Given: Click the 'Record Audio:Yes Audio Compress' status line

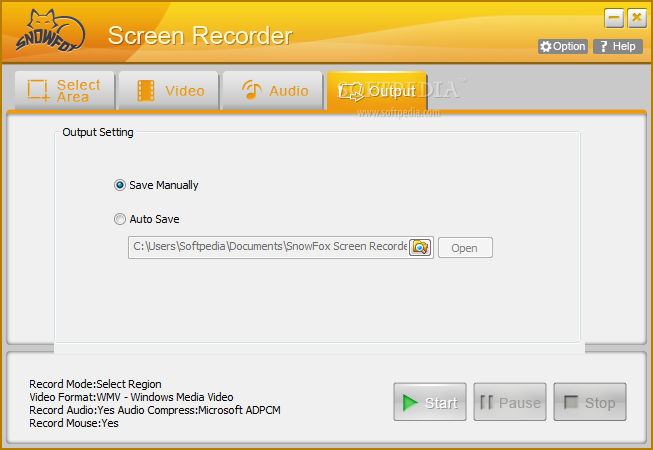Looking at the screenshot, I should pyautogui.click(x=155, y=410).
